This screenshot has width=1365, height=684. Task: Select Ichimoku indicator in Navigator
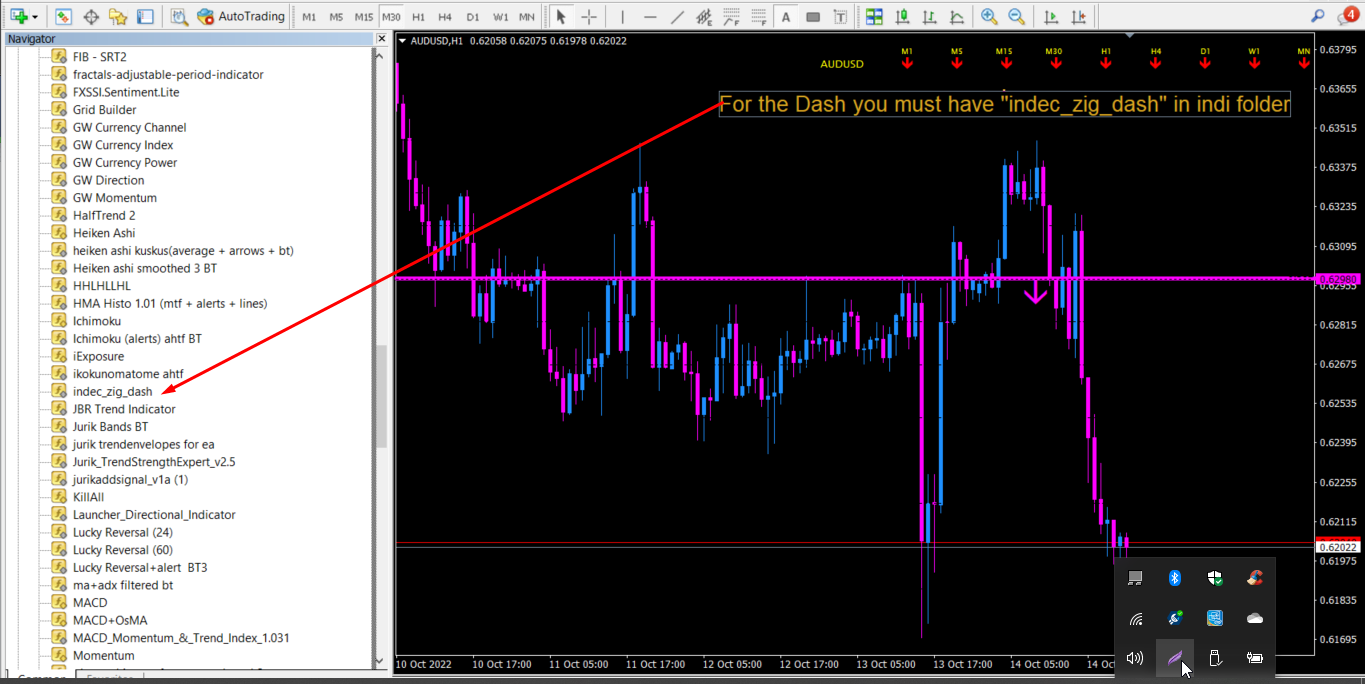coord(97,321)
